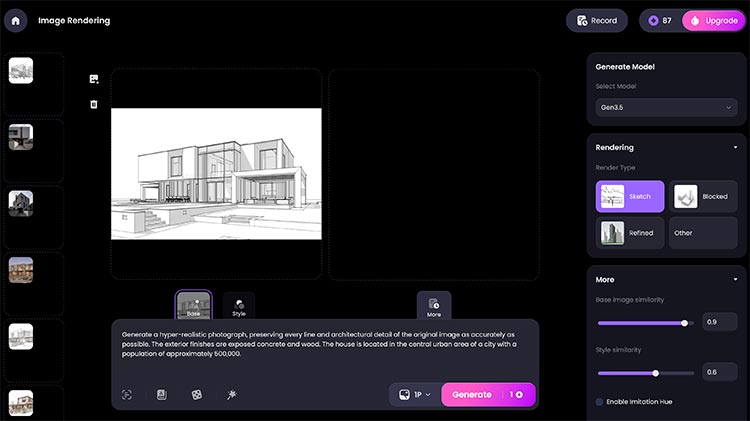Click the Generate Model heading
Screen dimensions: 750x421
click(625, 67)
